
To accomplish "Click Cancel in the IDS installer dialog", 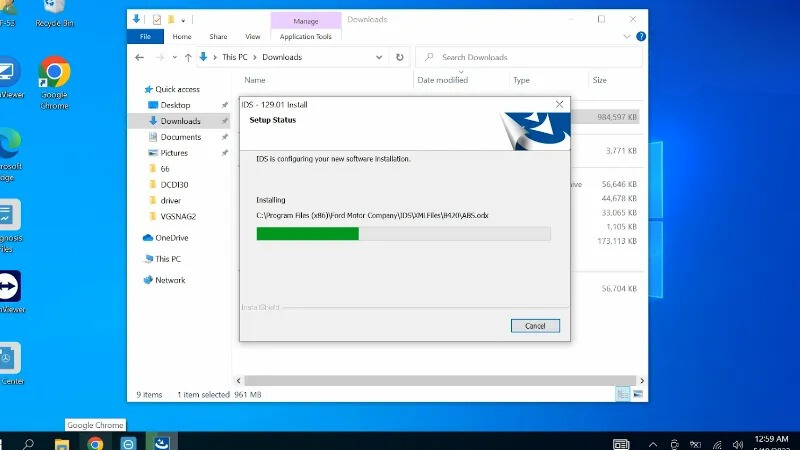I will pos(535,326).
